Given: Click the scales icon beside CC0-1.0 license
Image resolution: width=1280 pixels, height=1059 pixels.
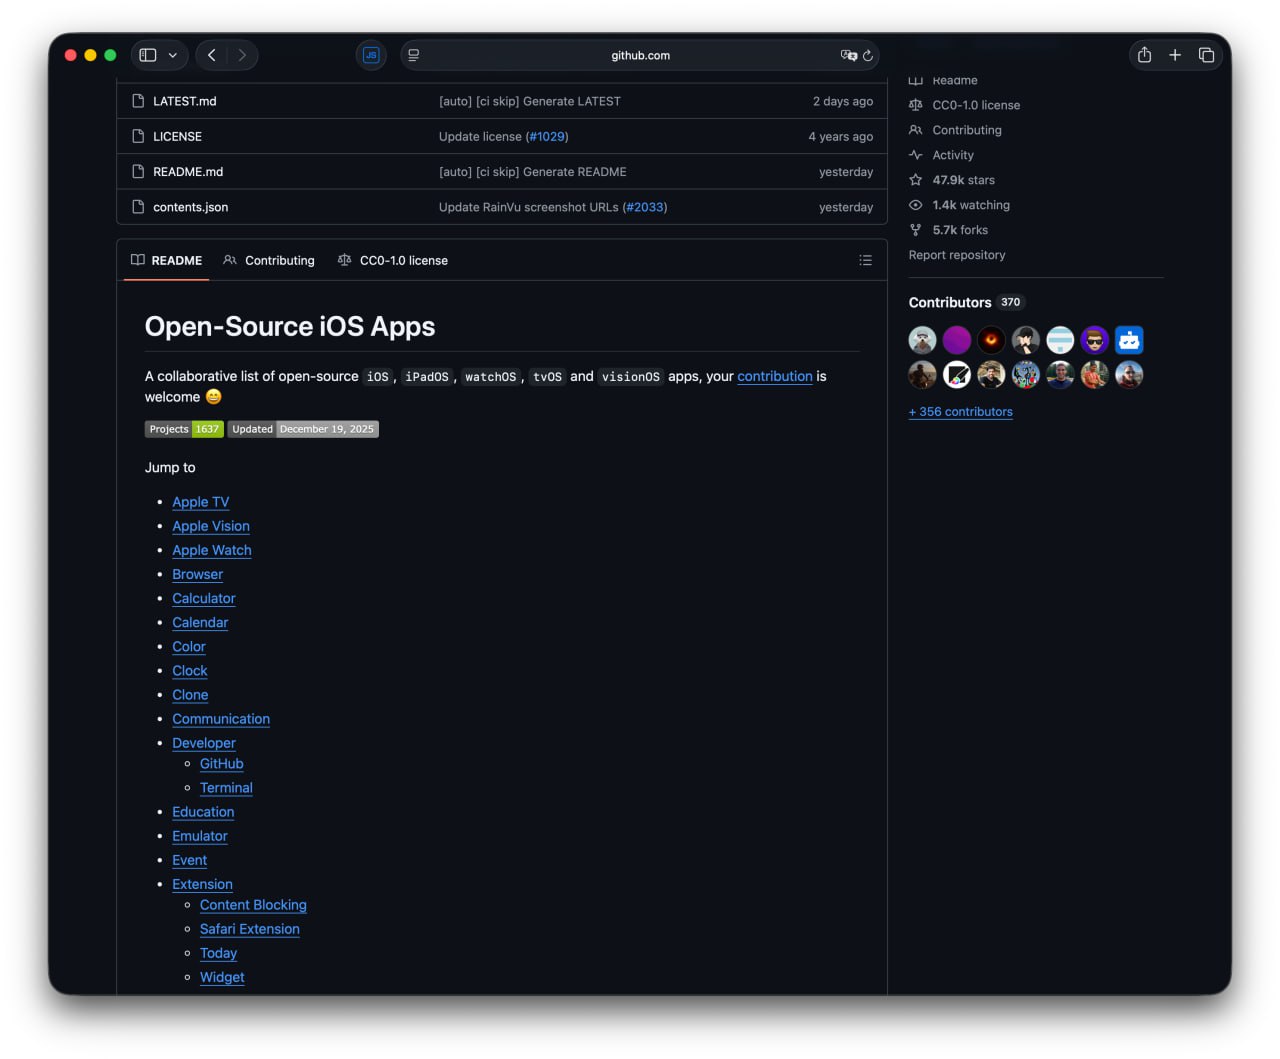Looking at the screenshot, I should [x=915, y=105].
